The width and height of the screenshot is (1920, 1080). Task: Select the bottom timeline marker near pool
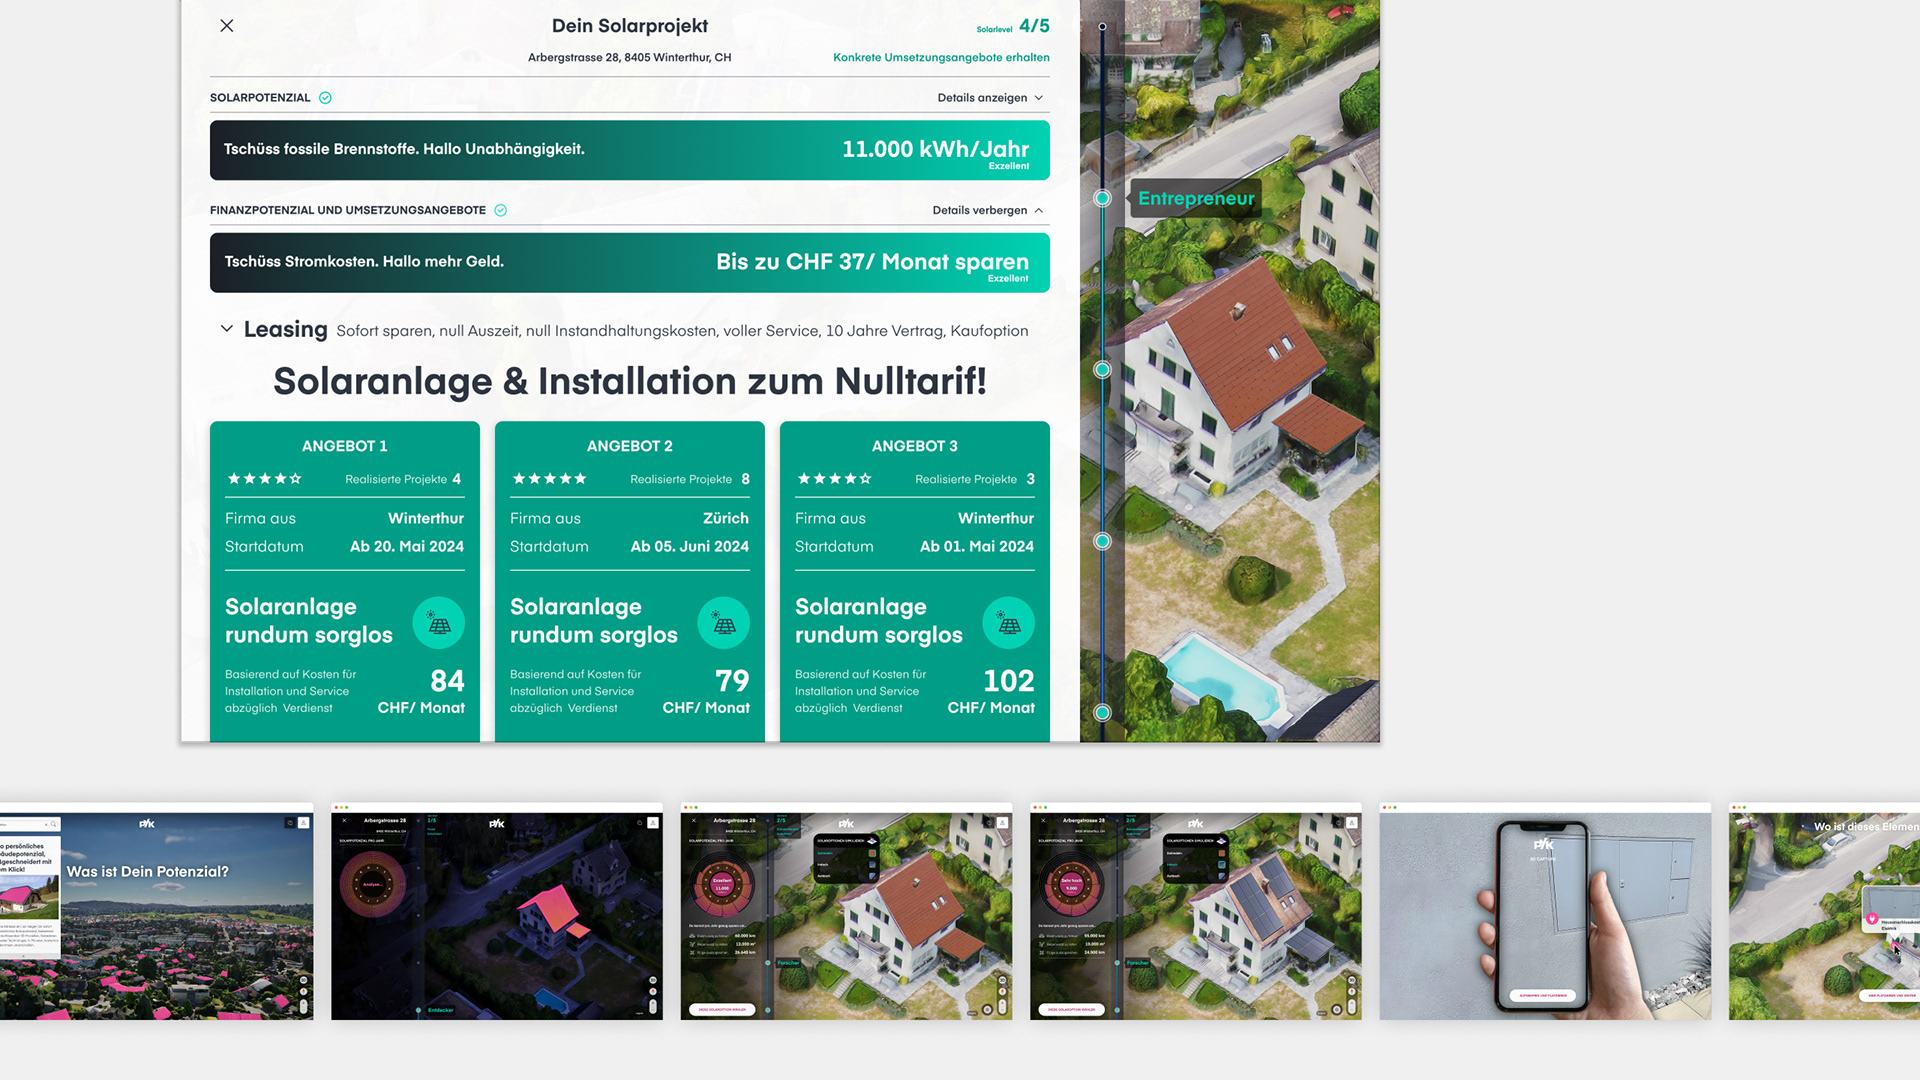point(1102,713)
